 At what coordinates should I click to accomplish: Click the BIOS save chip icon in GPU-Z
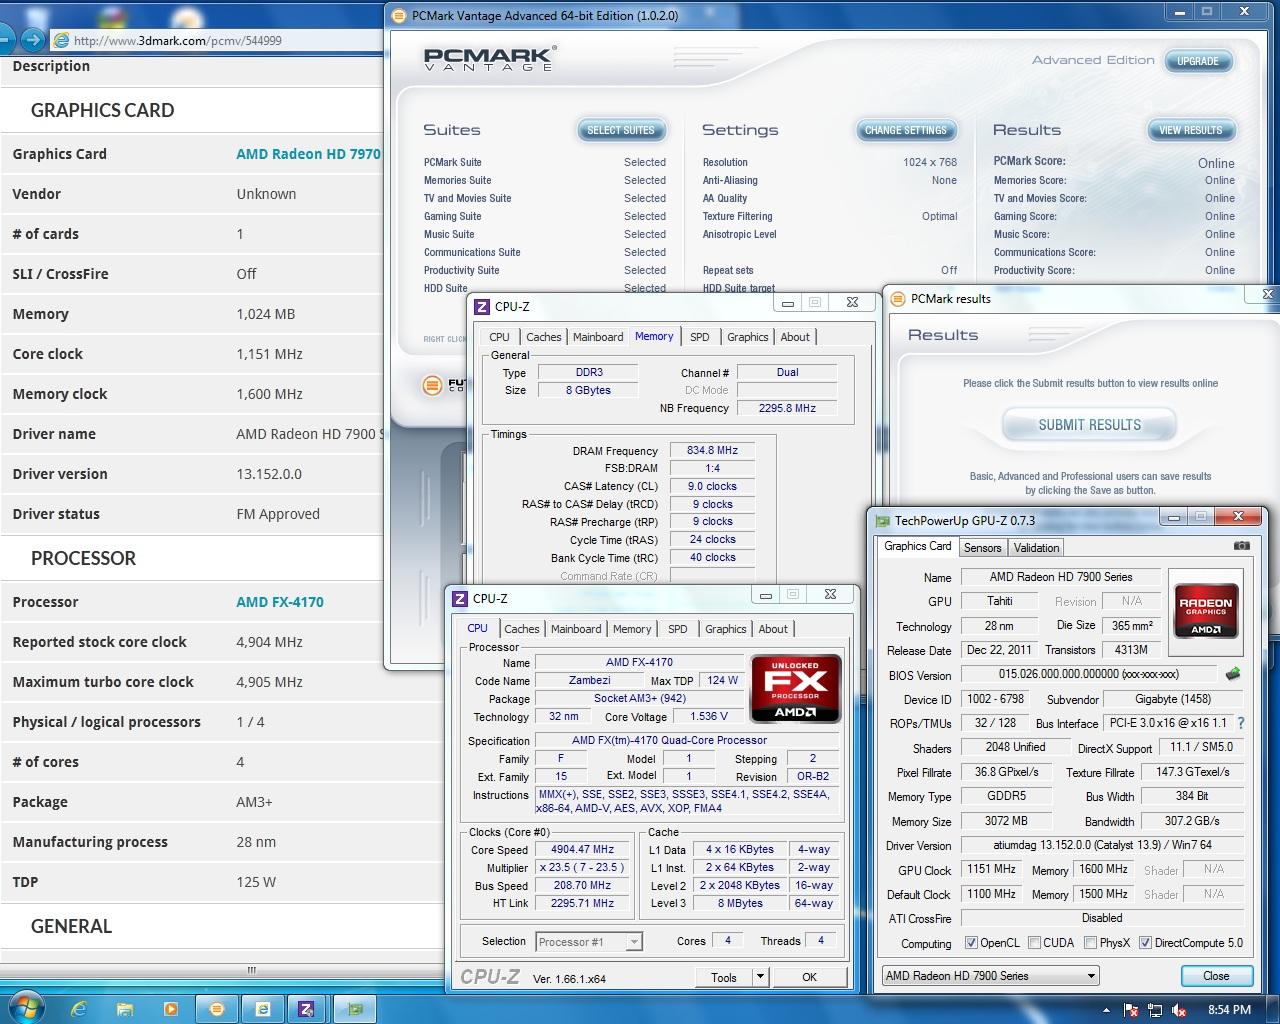pyautogui.click(x=1232, y=674)
